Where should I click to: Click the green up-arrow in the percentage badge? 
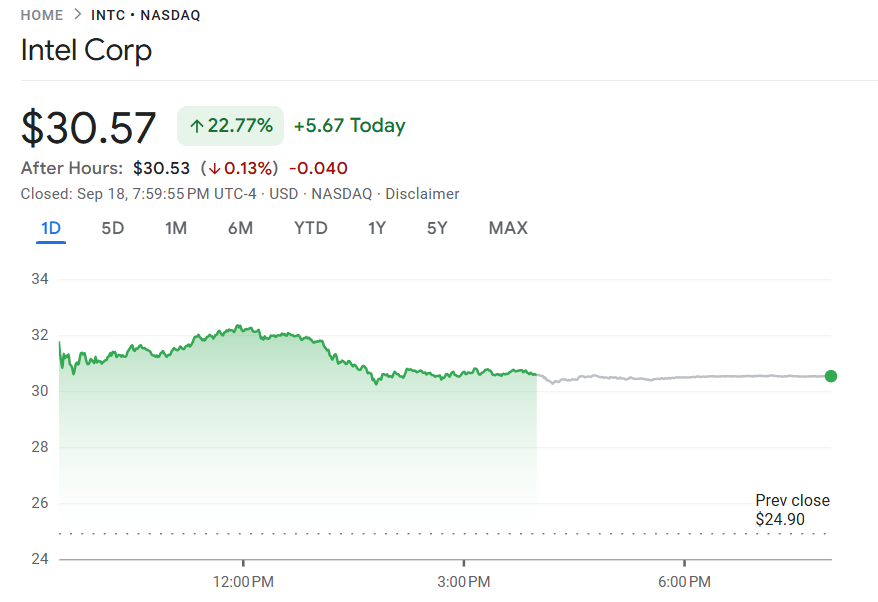tap(197, 126)
